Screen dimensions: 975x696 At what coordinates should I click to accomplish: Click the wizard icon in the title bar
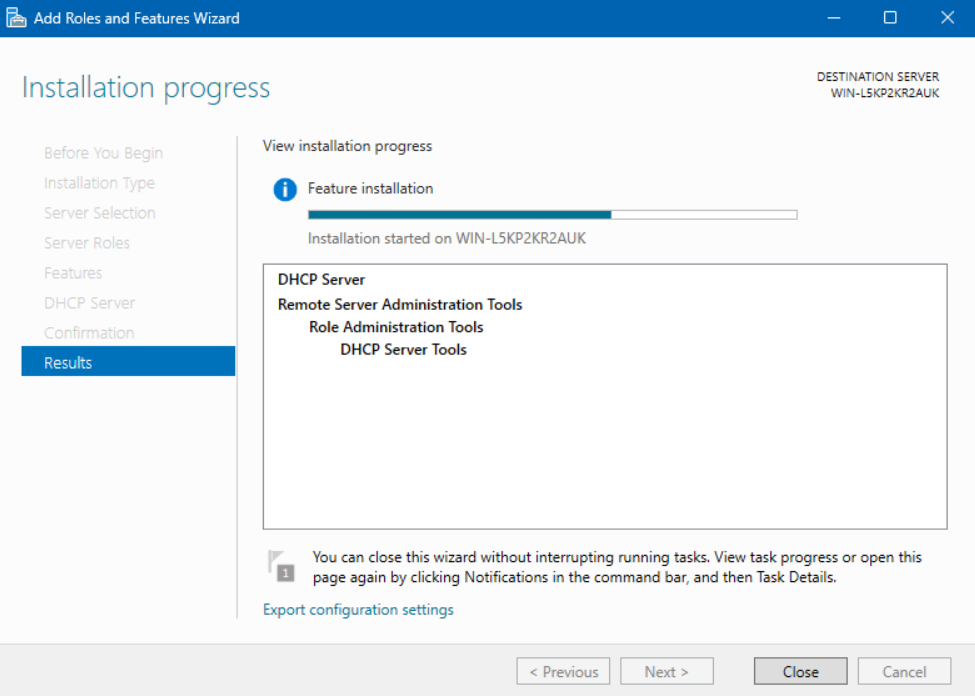16,18
